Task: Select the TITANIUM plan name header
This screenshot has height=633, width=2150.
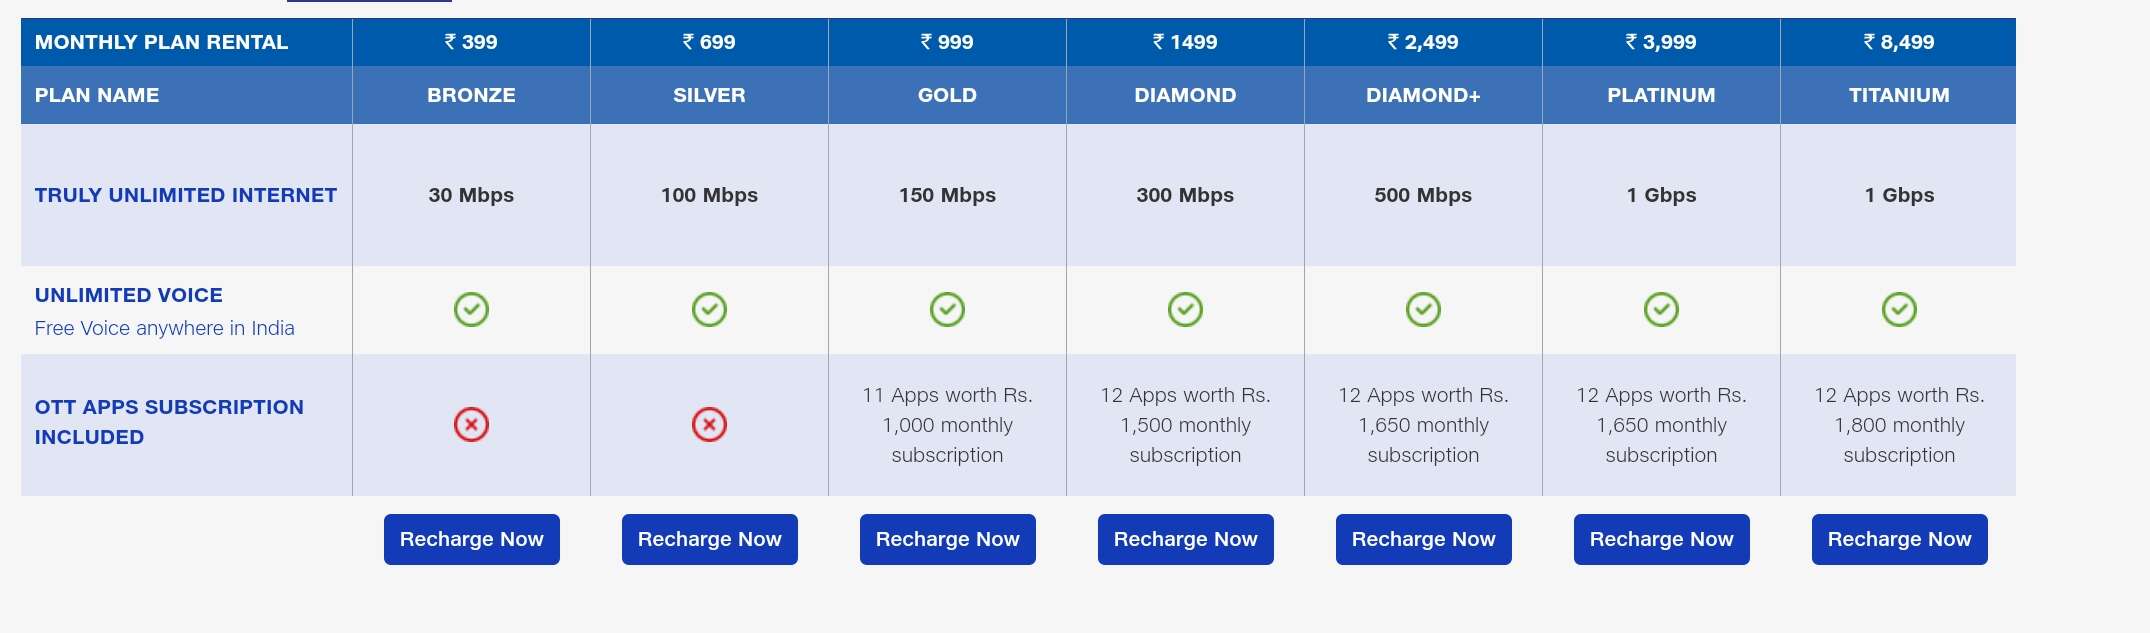Action: (x=1899, y=95)
